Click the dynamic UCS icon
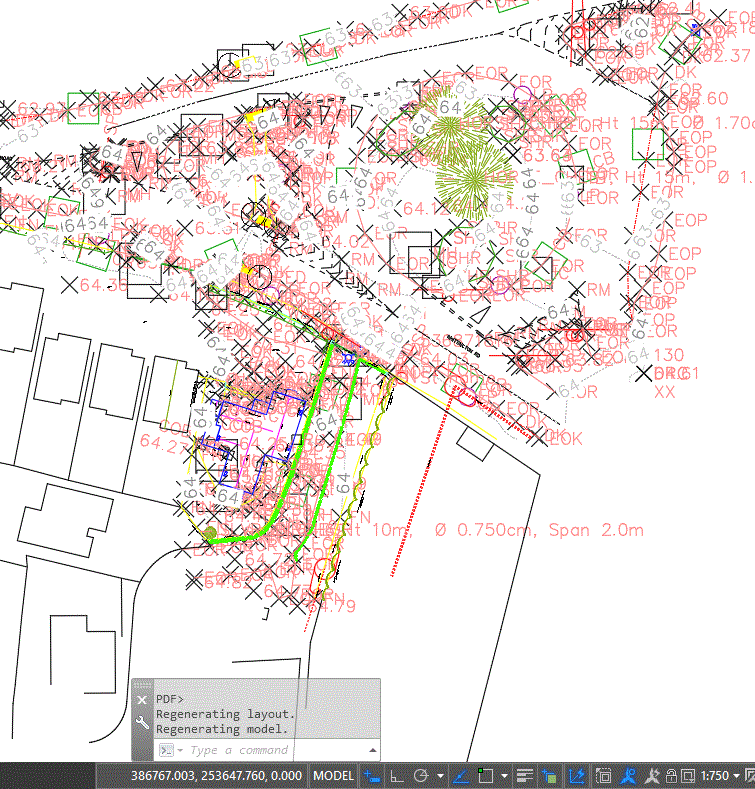Viewport: 755px width, 789px height. click(x=576, y=775)
